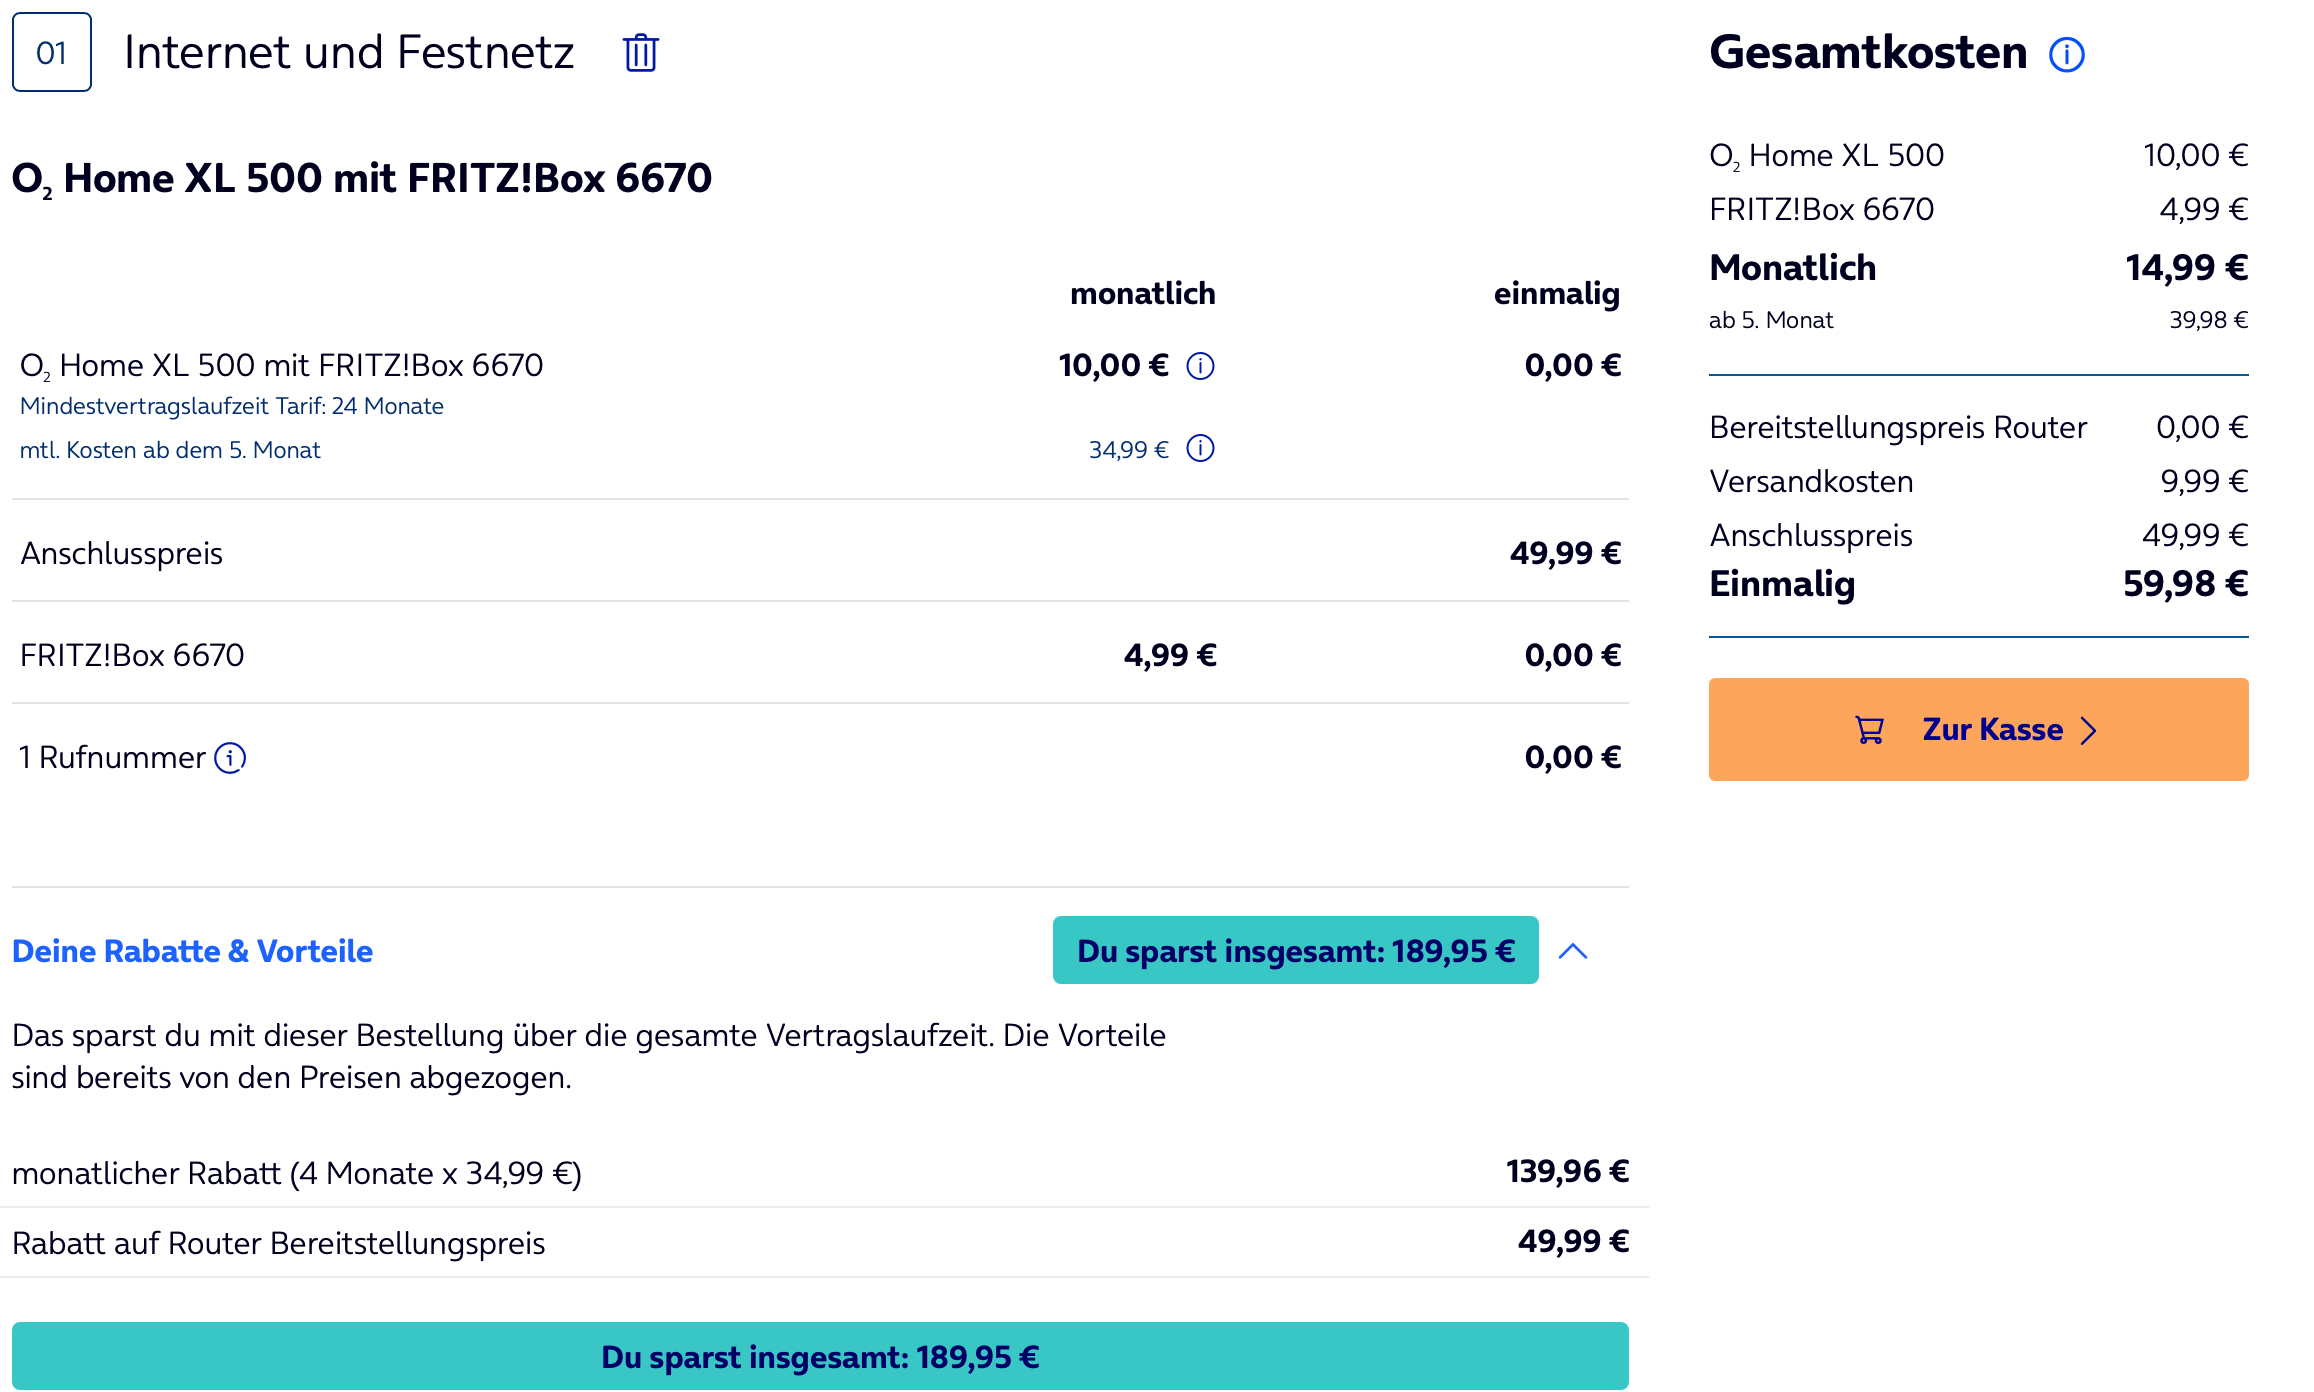Click Einmalig 59,98 € total

1978,583
